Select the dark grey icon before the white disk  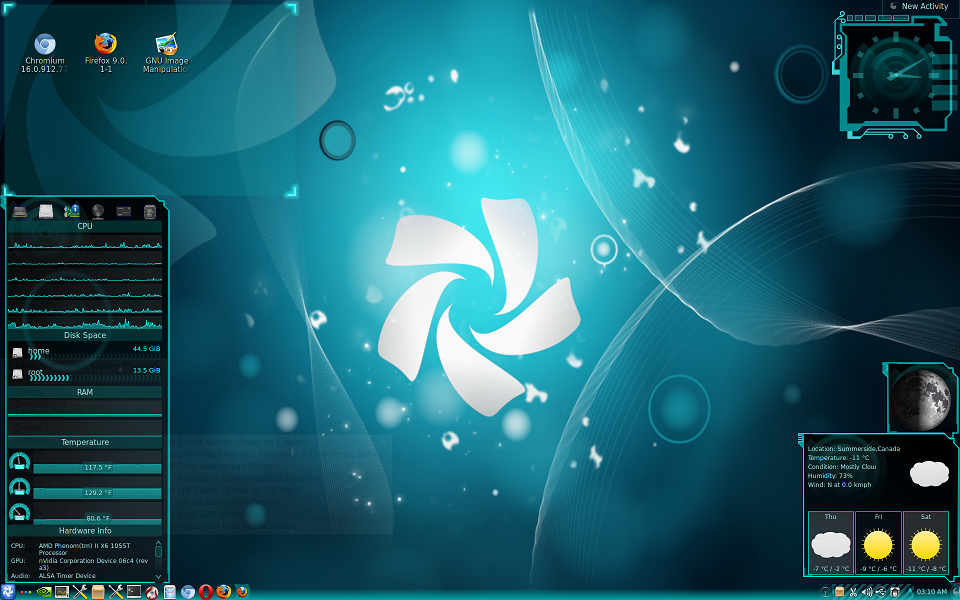coord(20,212)
